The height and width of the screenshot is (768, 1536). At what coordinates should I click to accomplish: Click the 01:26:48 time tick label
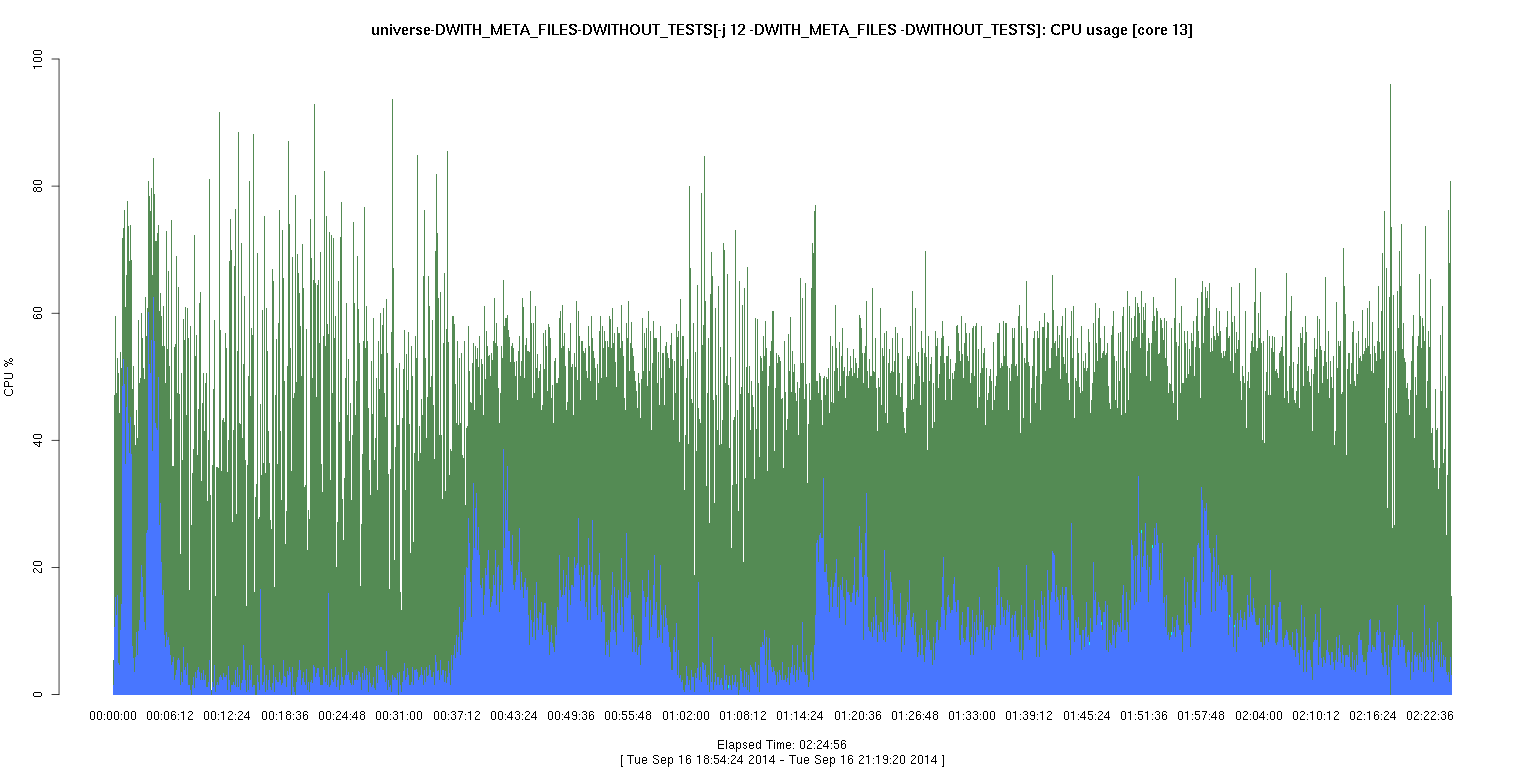coord(915,716)
